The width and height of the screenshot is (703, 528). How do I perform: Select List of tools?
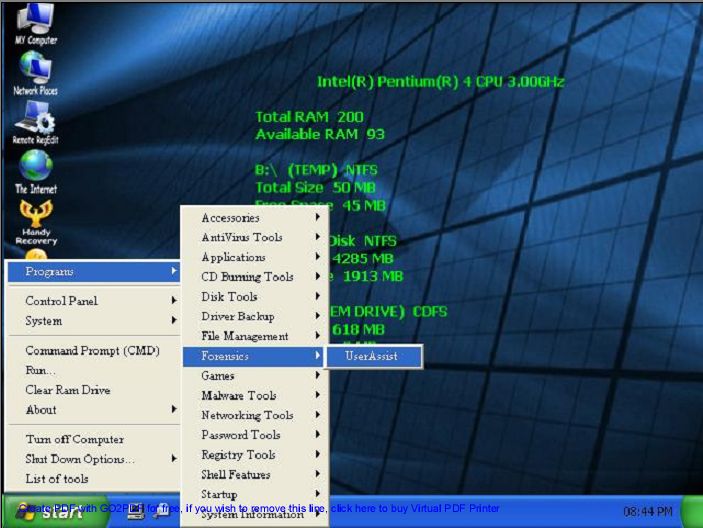pyautogui.click(x=94, y=479)
